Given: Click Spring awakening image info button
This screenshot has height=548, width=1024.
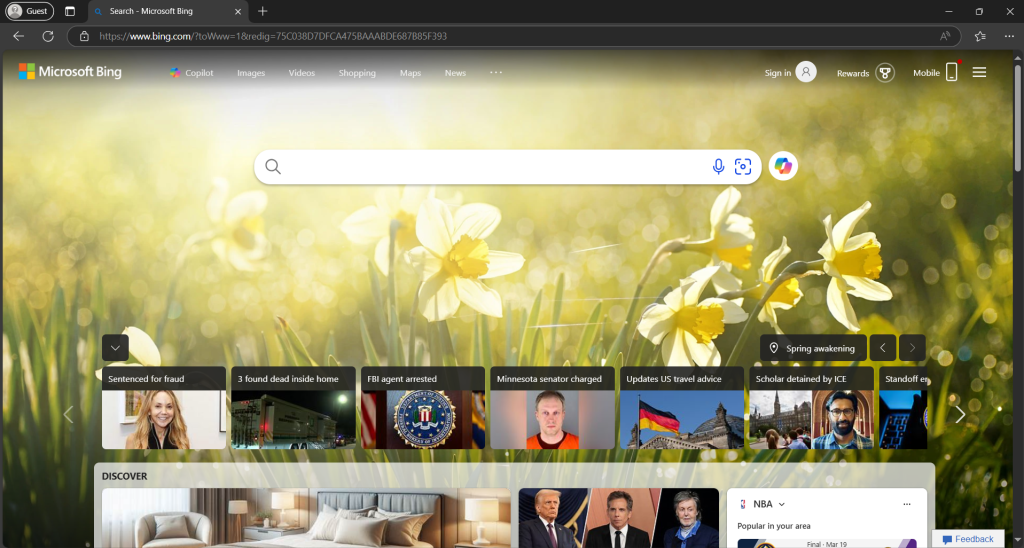Looking at the screenshot, I should pos(812,348).
